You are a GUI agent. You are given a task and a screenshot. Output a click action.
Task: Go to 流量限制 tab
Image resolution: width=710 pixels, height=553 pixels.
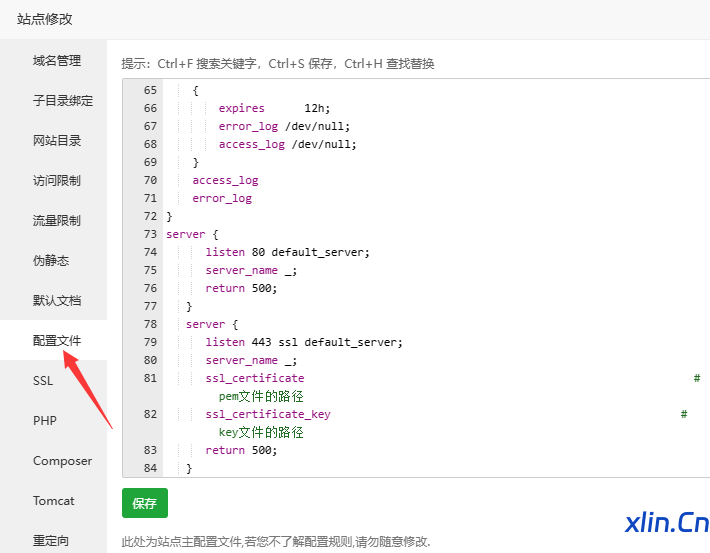click(56, 221)
